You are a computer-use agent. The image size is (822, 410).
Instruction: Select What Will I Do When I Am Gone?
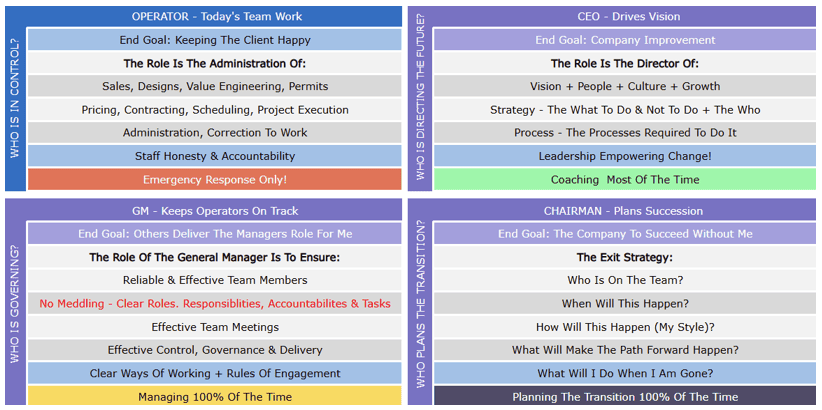[625, 373]
